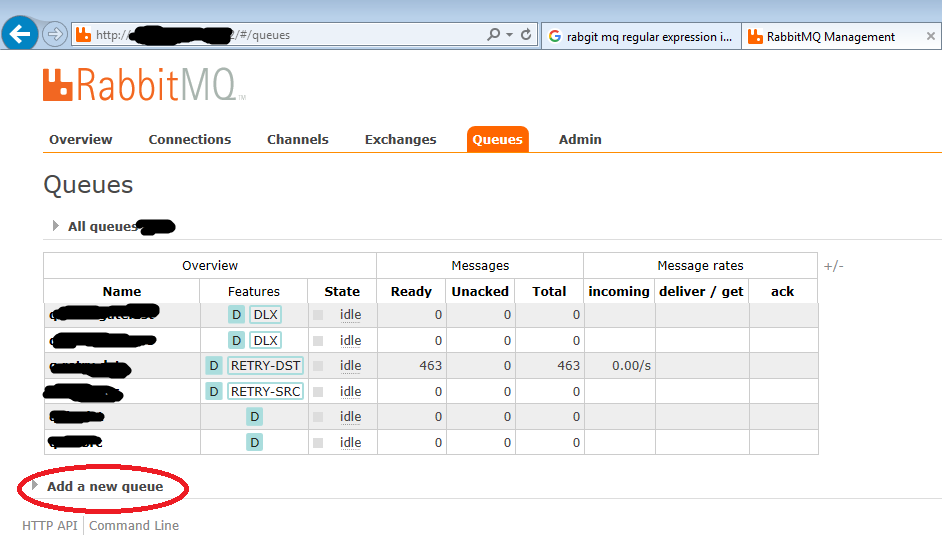
Task: Sort by the ack column header
Action: pyautogui.click(x=783, y=291)
